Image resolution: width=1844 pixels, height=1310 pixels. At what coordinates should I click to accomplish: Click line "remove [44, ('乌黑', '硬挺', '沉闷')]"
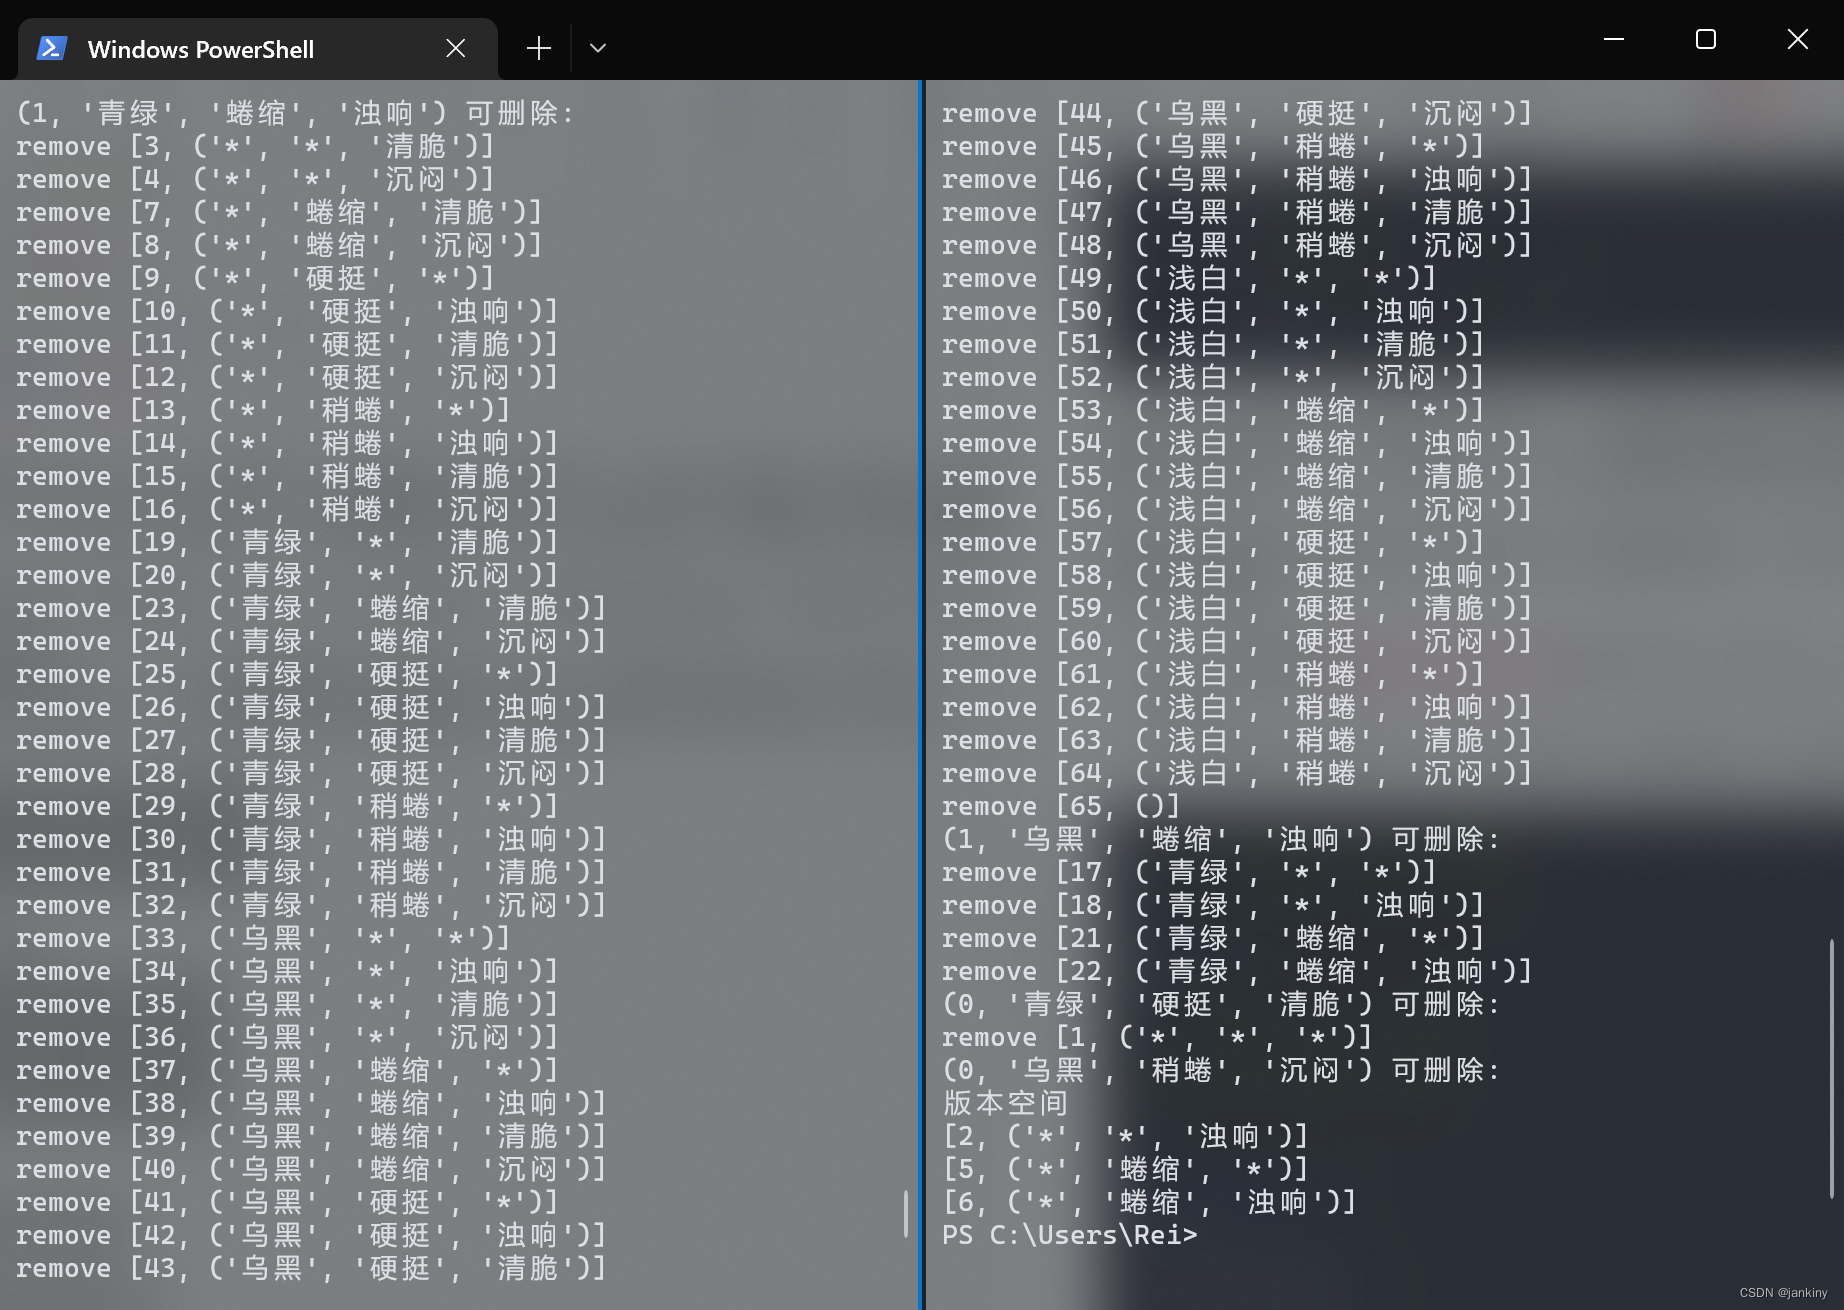(1237, 113)
